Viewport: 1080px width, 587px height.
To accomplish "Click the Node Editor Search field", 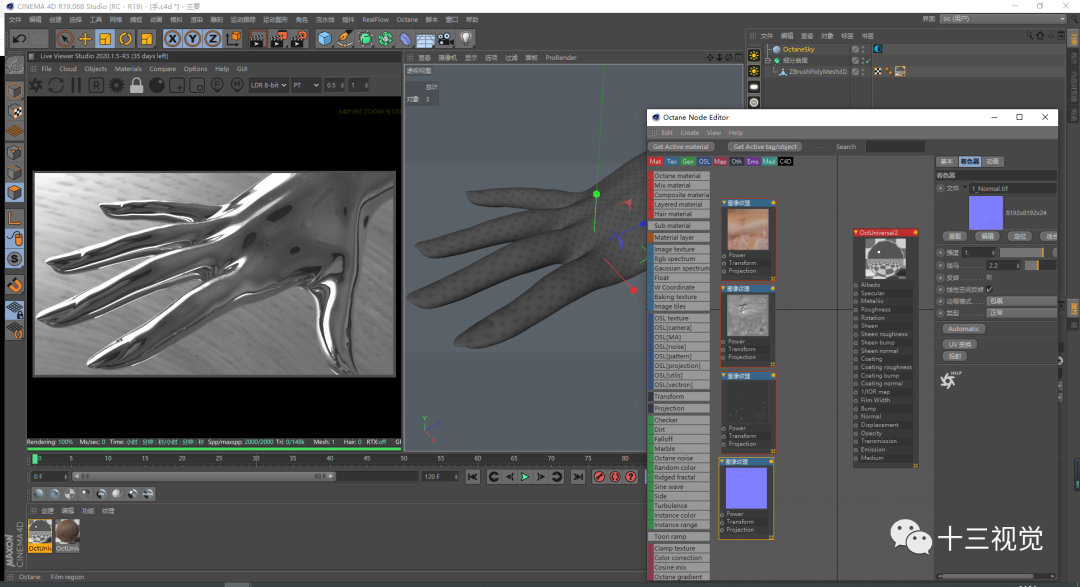I will point(895,147).
